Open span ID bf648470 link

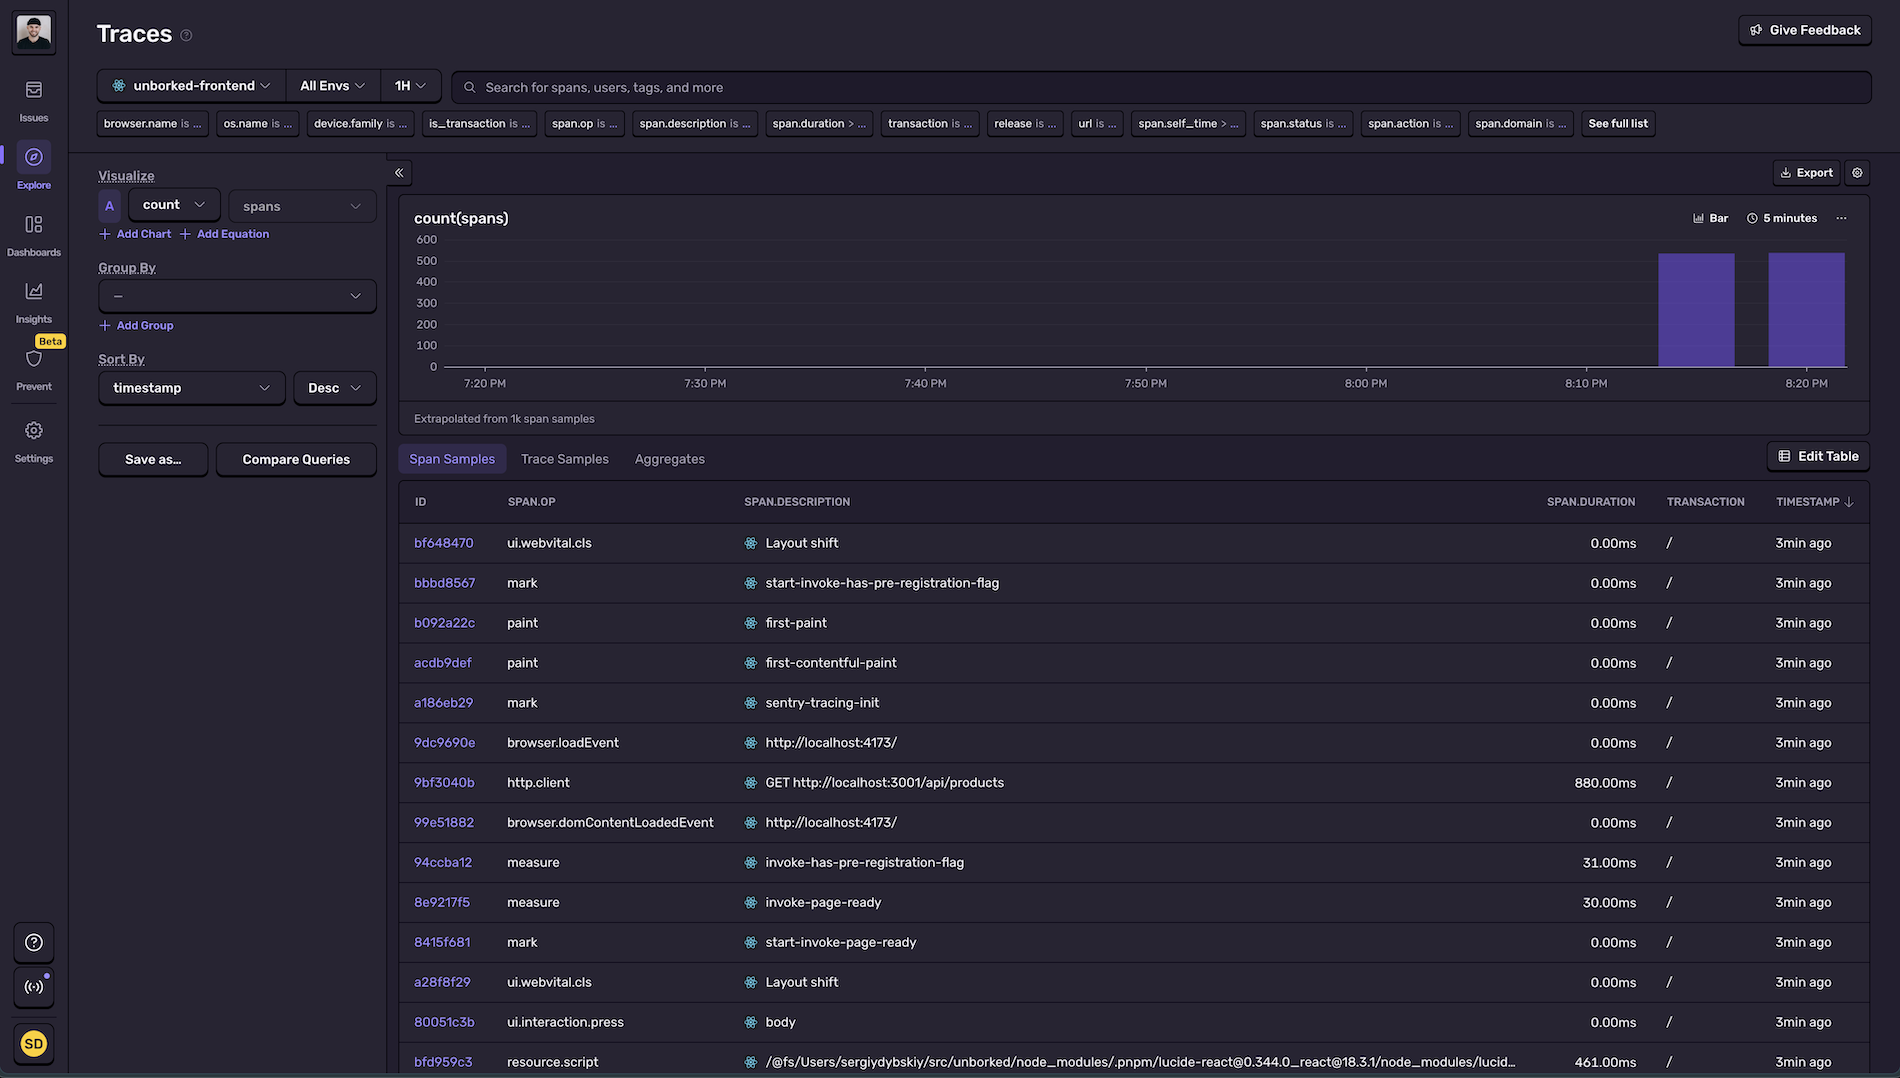coord(443,543)
